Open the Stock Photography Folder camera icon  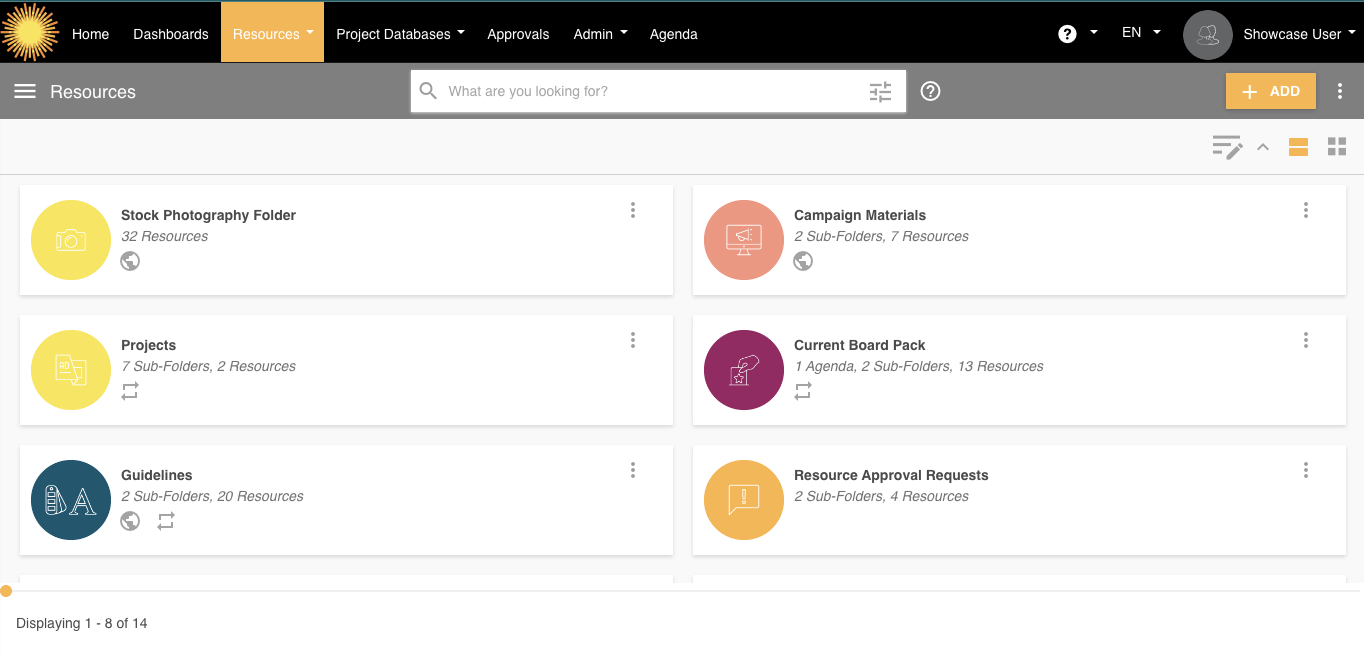tap(71, 240)
